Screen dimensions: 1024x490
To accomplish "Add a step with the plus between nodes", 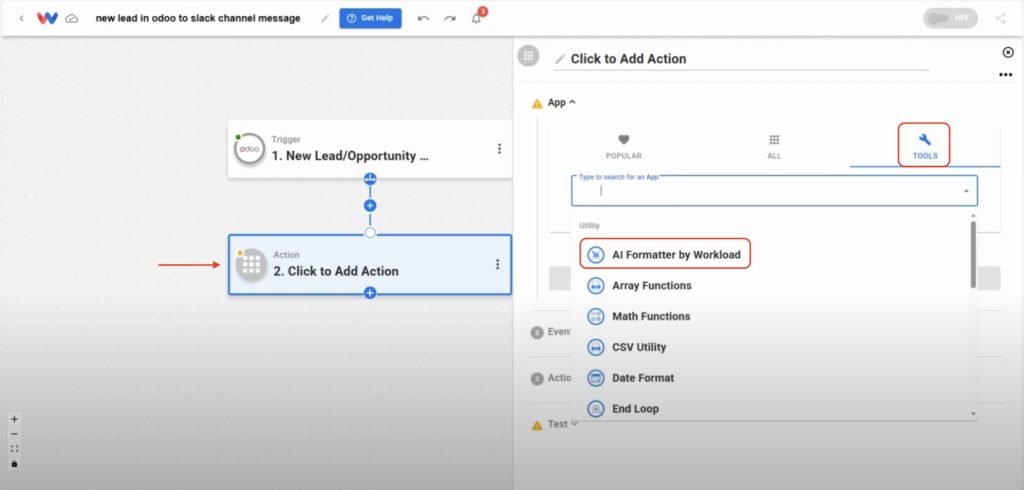I will tap(370, 205).
